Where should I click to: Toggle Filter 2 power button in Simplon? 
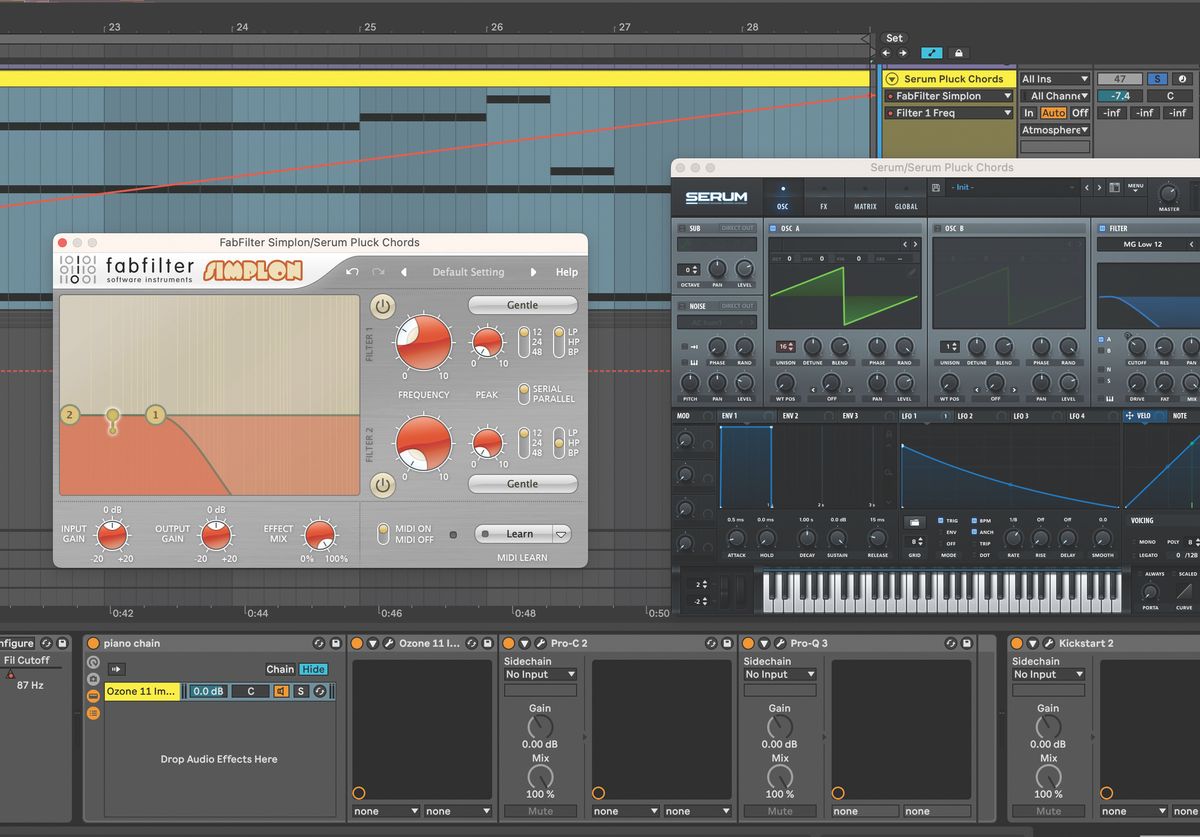383,485
